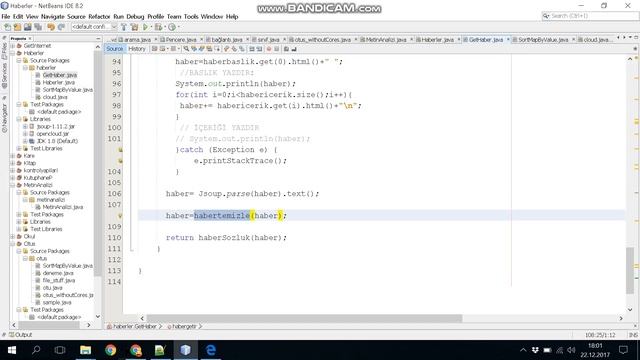Viewport: 640px width, 360px height.
Task: Click the Previous Bookmark icon in editor toolbar
Action: (227, 49)
